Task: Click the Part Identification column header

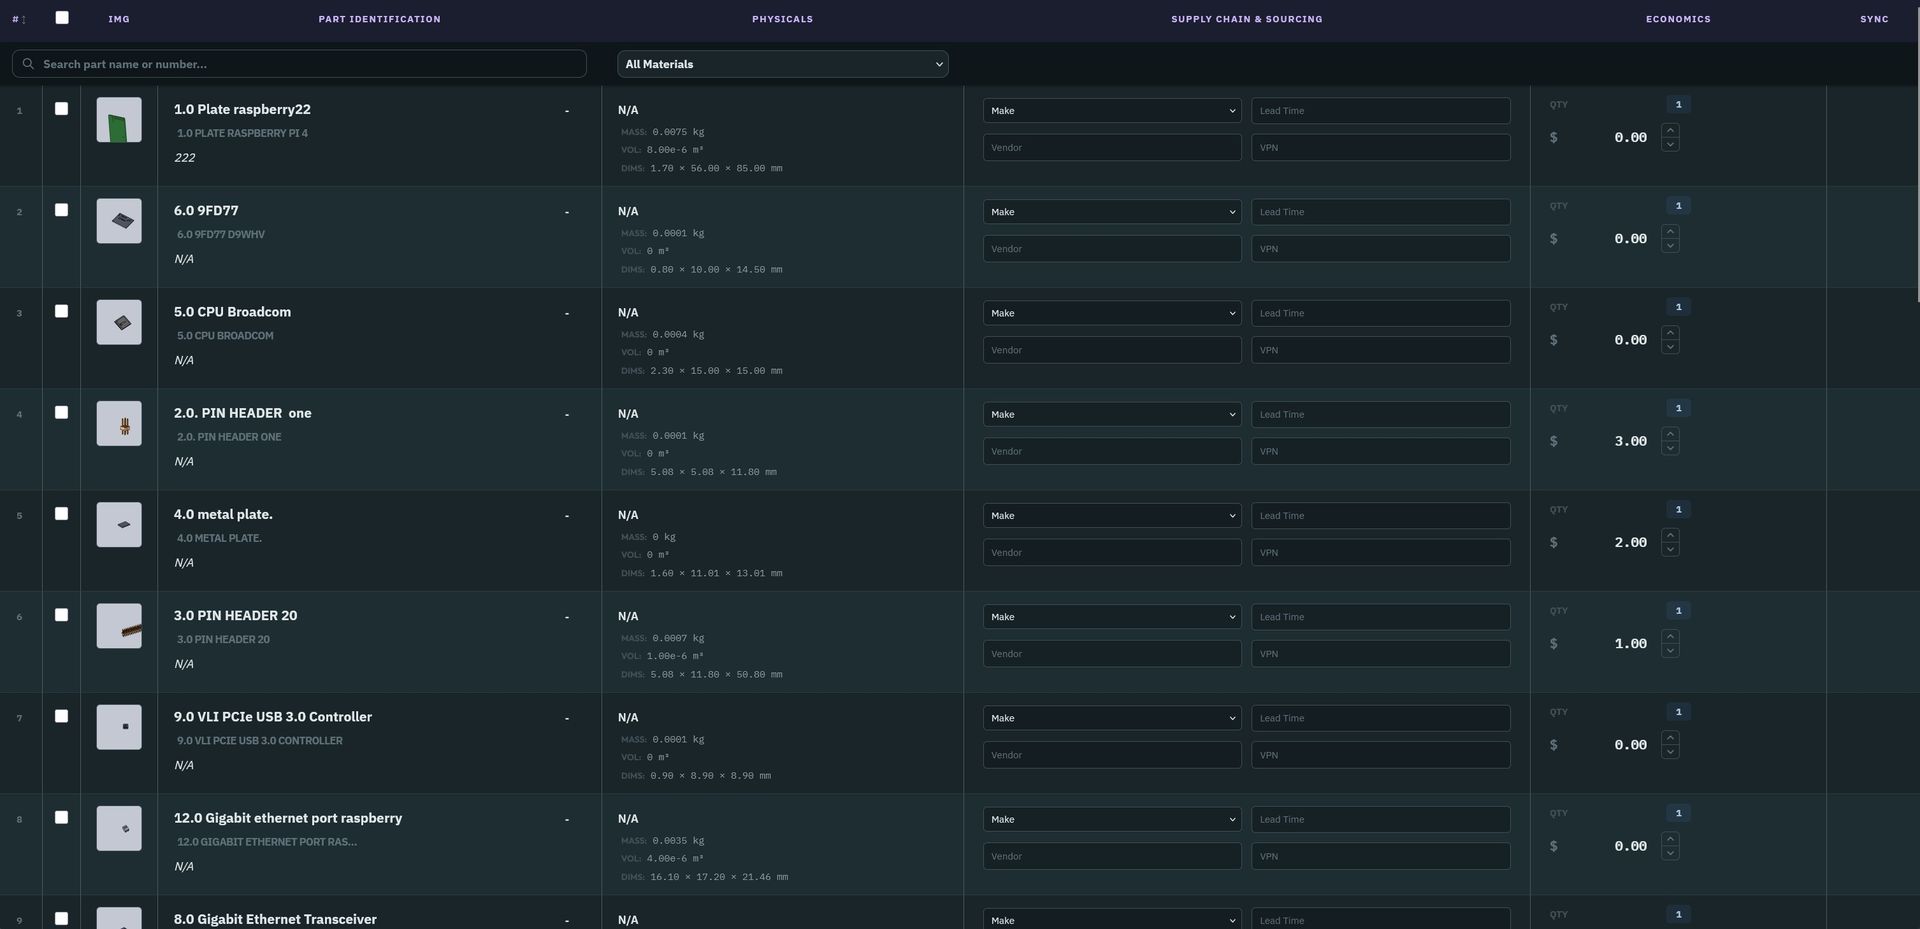Action: pyautogui.click(x=379, y=19)
